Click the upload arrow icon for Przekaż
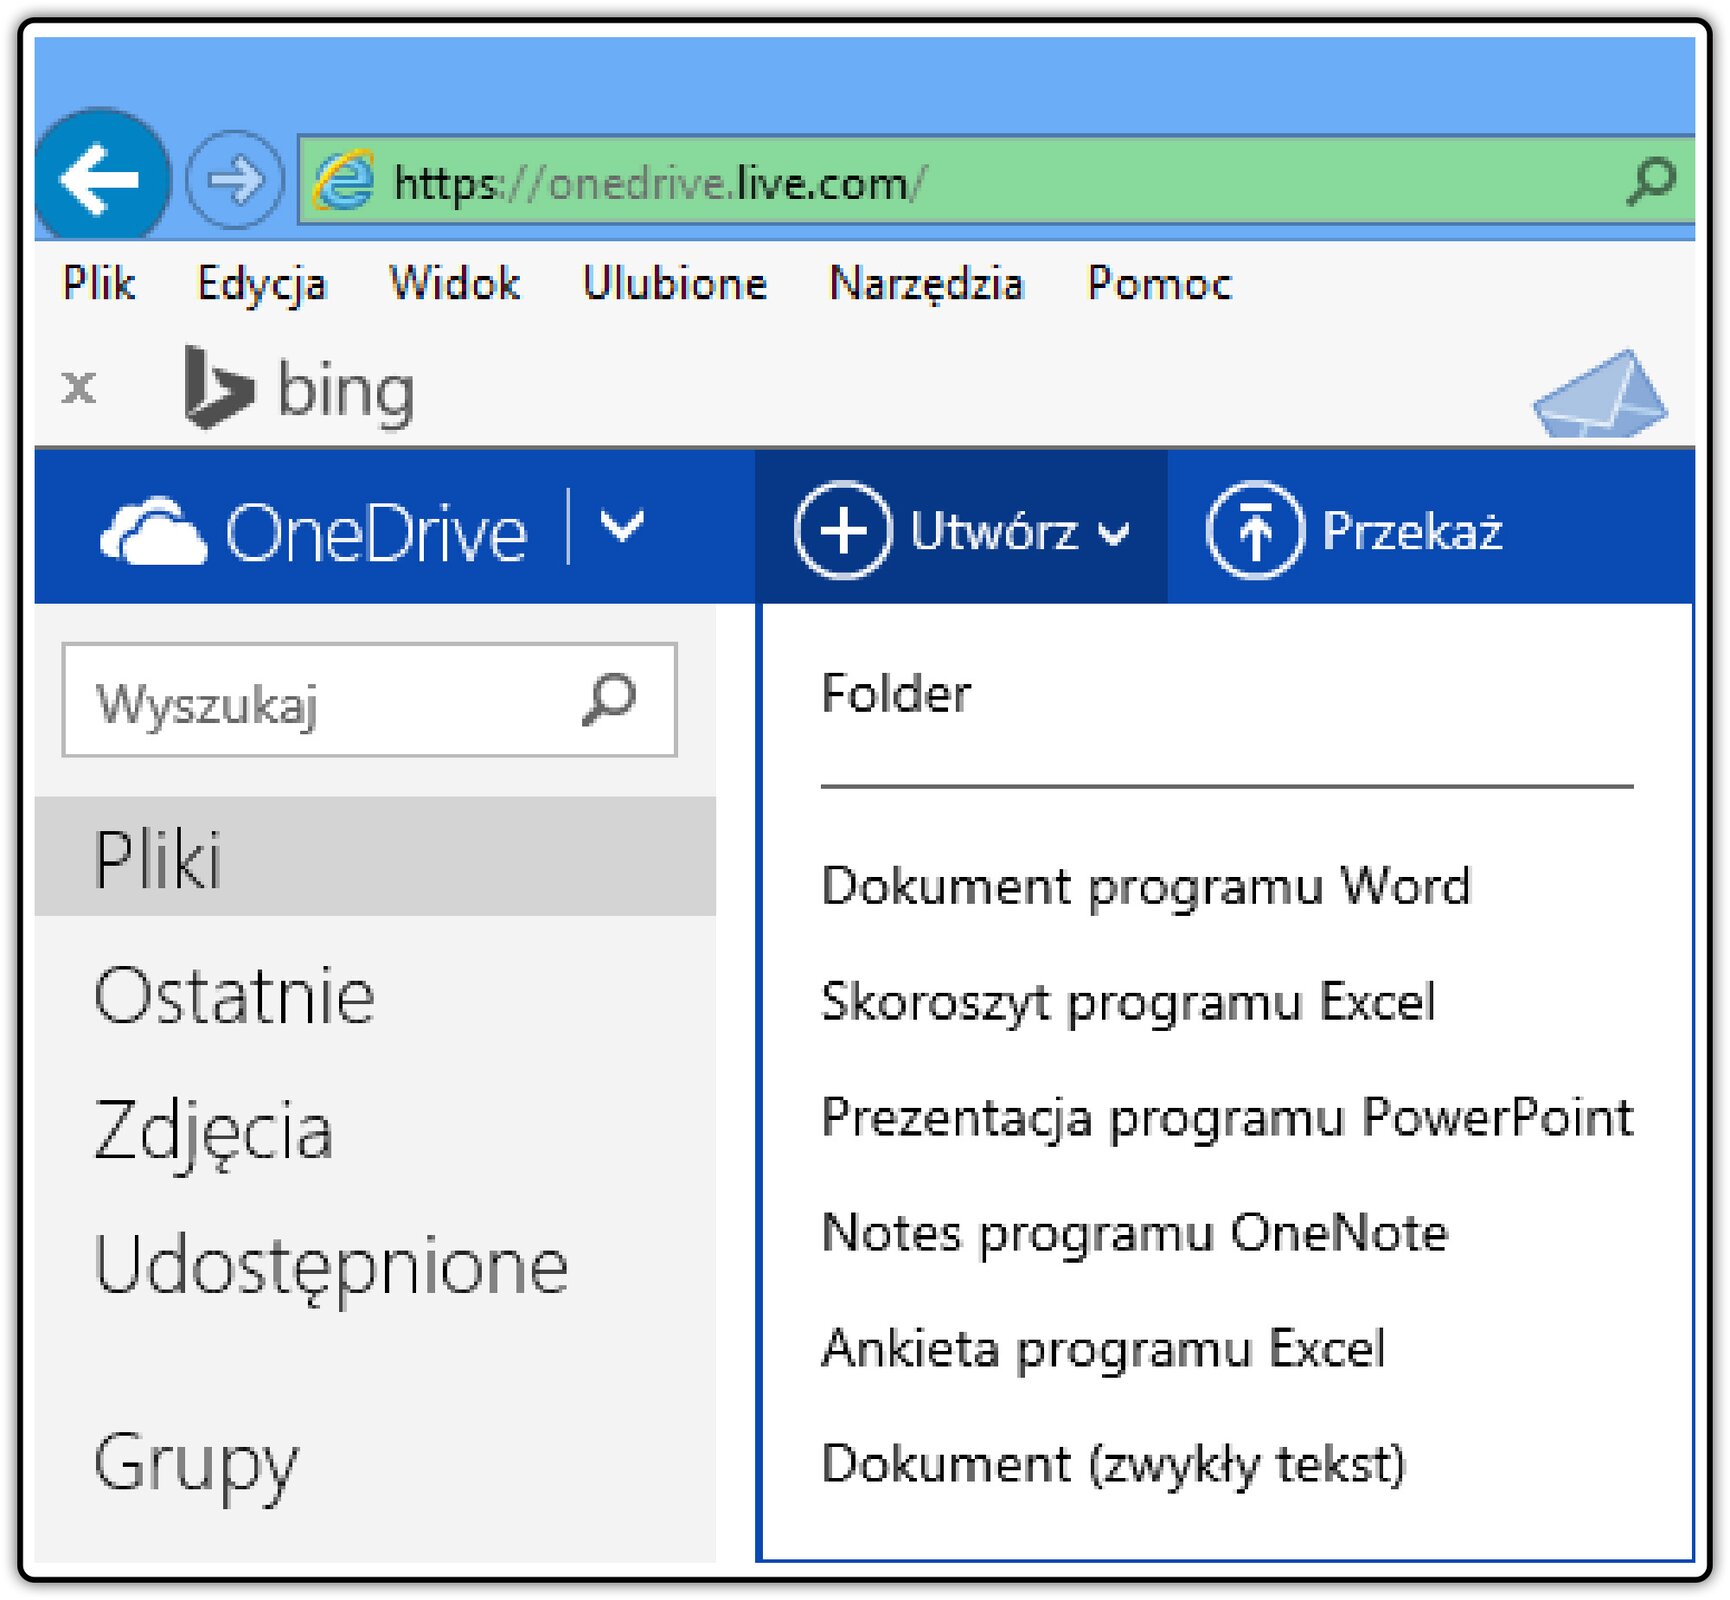The width and height of the screenshot is (1730, 1600). coord(1255,530)
